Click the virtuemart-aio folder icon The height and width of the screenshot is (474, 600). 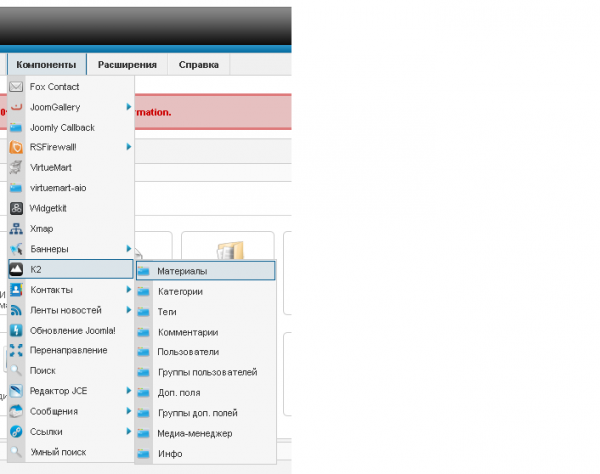click(16, 188)
